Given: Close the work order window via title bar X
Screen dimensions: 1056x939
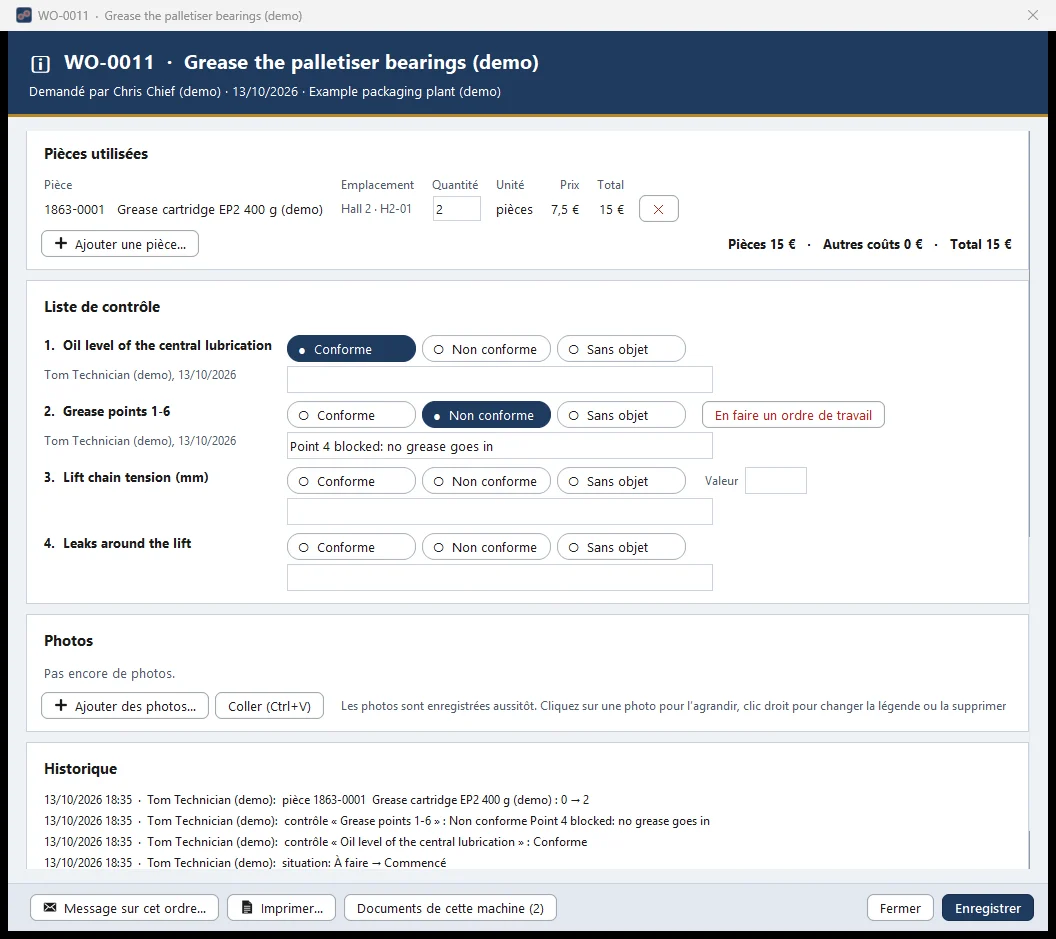Looking at the screenshot, I should (1033, 15).
